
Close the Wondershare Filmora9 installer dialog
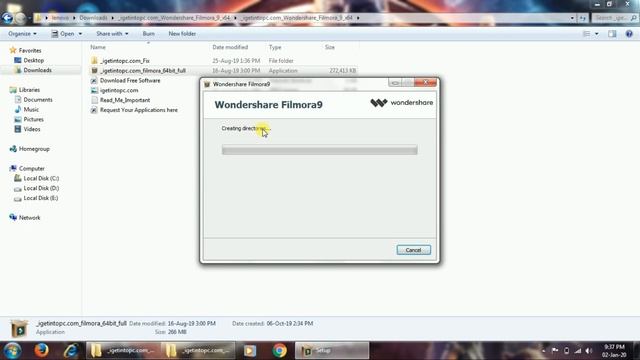(426, 82)
